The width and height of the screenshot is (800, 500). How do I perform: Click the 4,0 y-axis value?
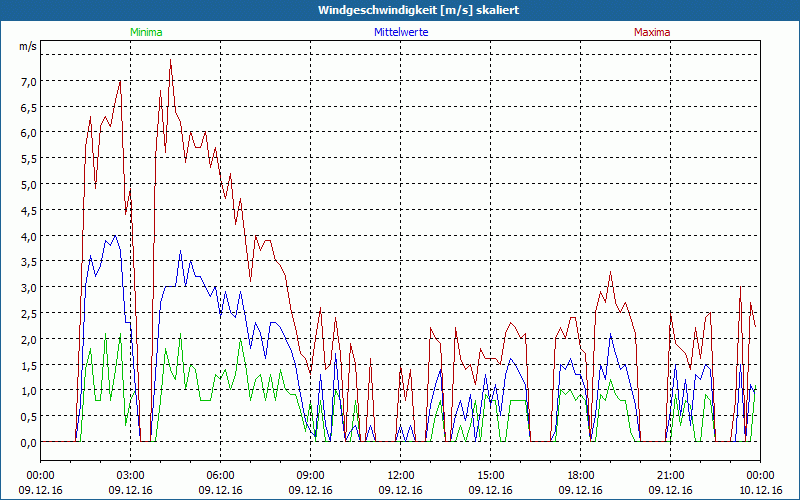pos(28,236)
